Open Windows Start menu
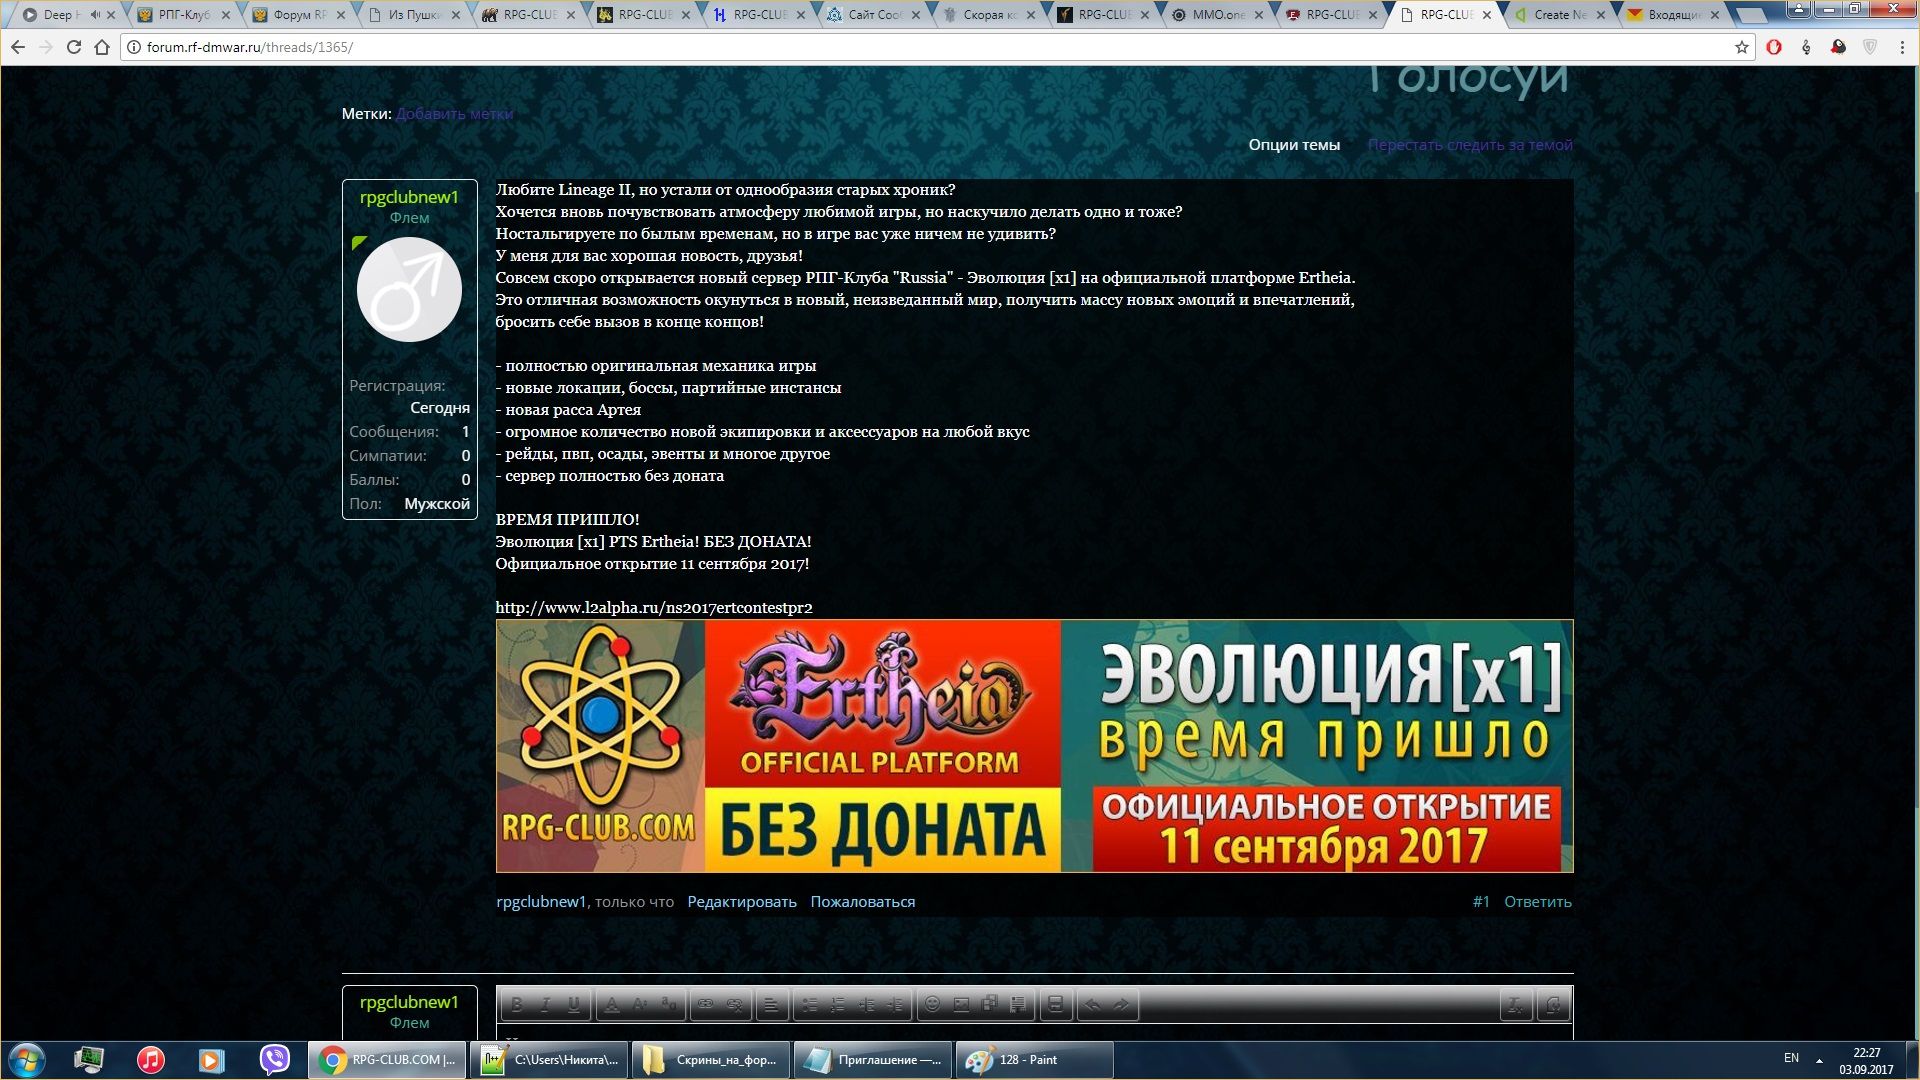This screenshot has height=1080, width=1920. (27, 1060)
